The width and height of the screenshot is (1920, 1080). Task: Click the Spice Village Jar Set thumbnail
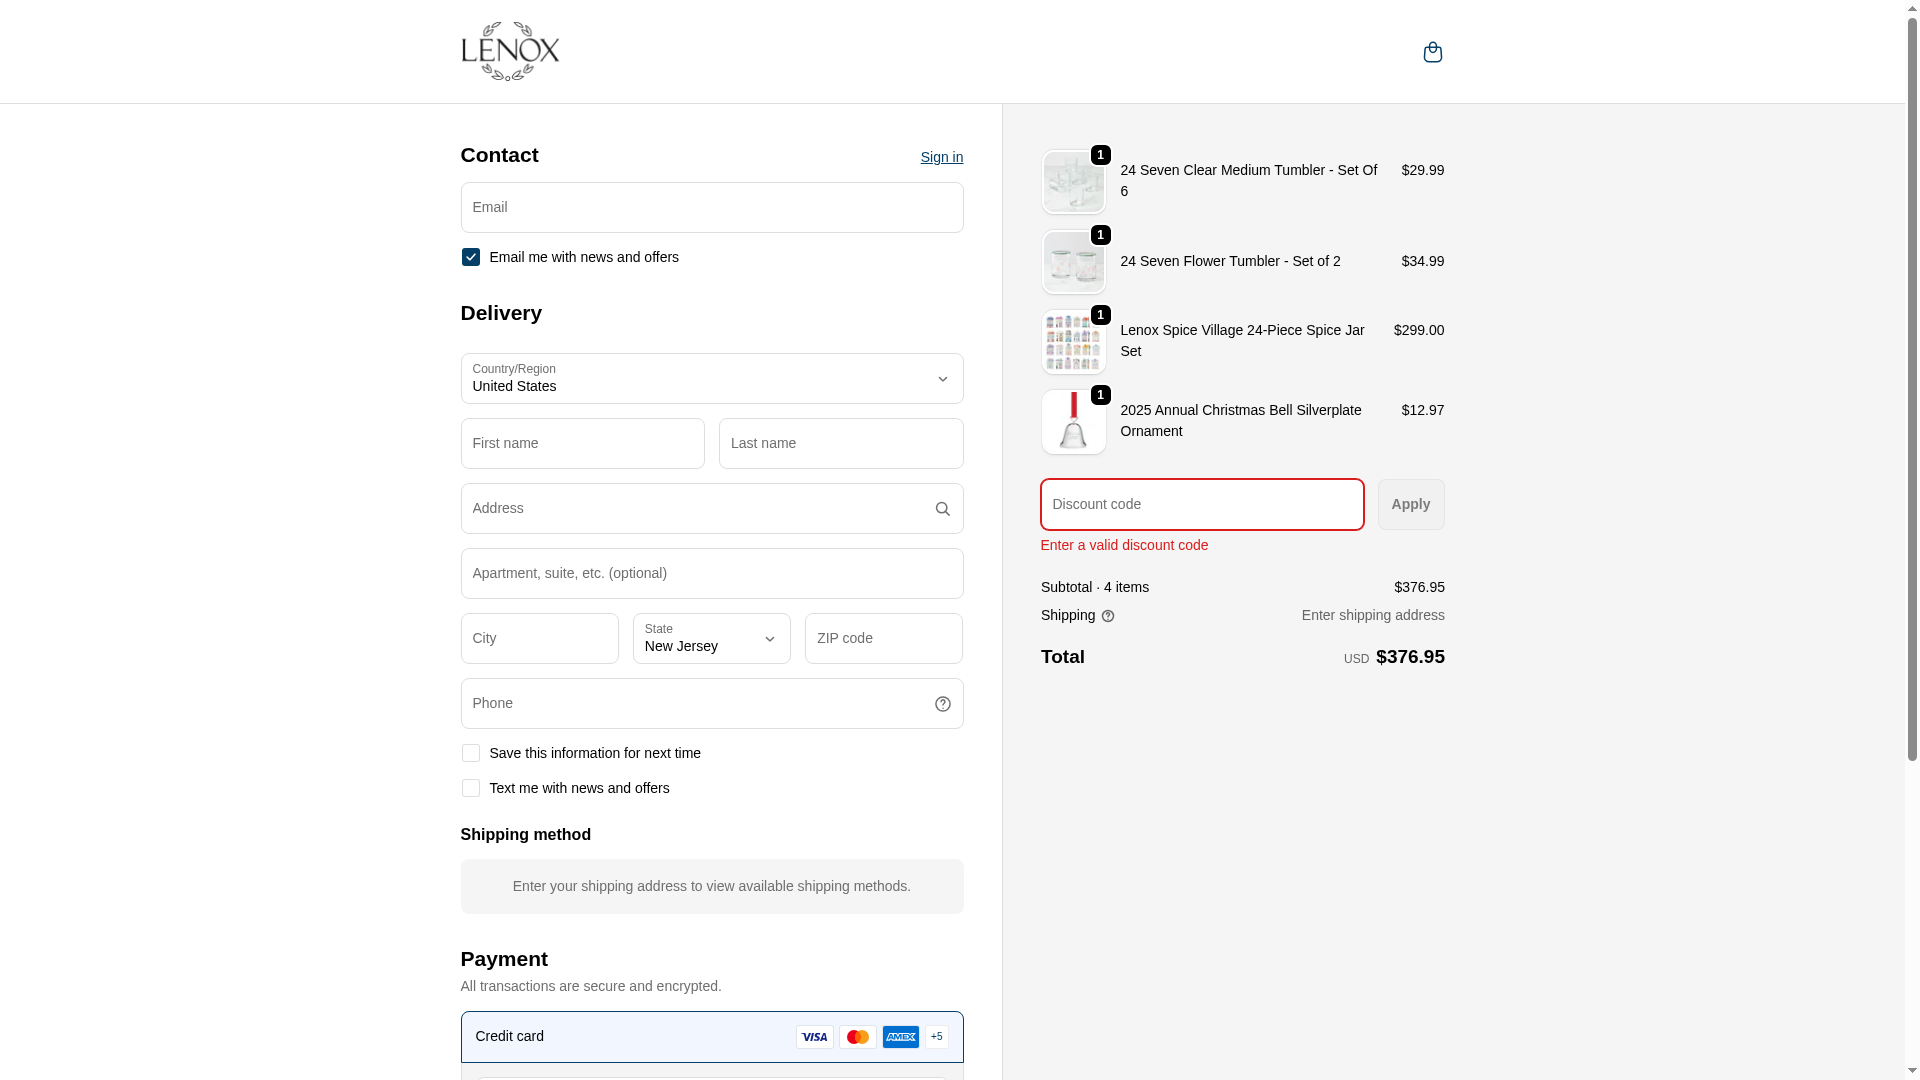click(1073, 342)
